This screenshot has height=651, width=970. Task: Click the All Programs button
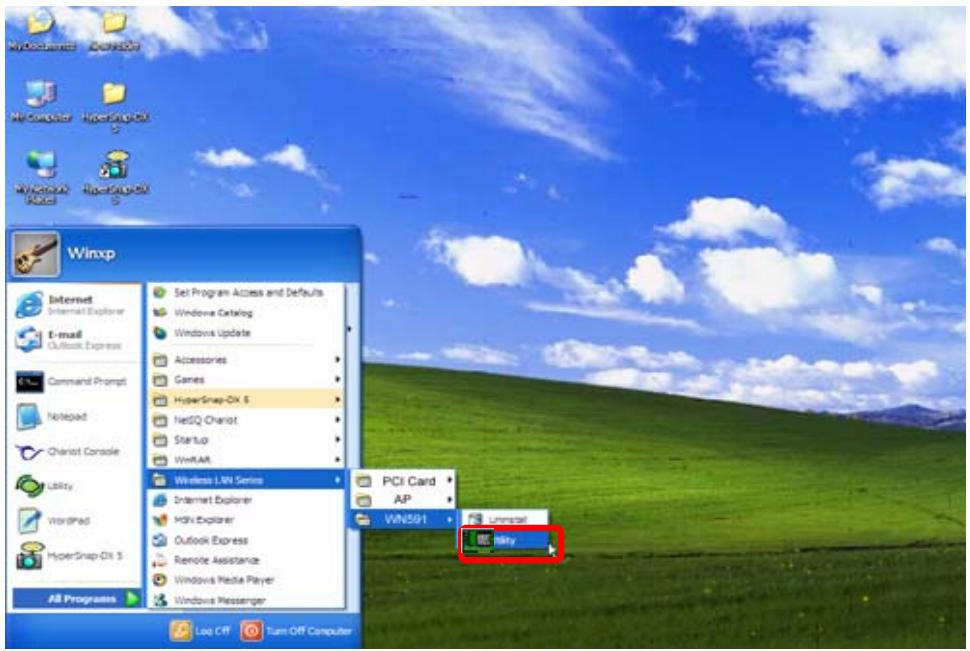click(77, 598)
